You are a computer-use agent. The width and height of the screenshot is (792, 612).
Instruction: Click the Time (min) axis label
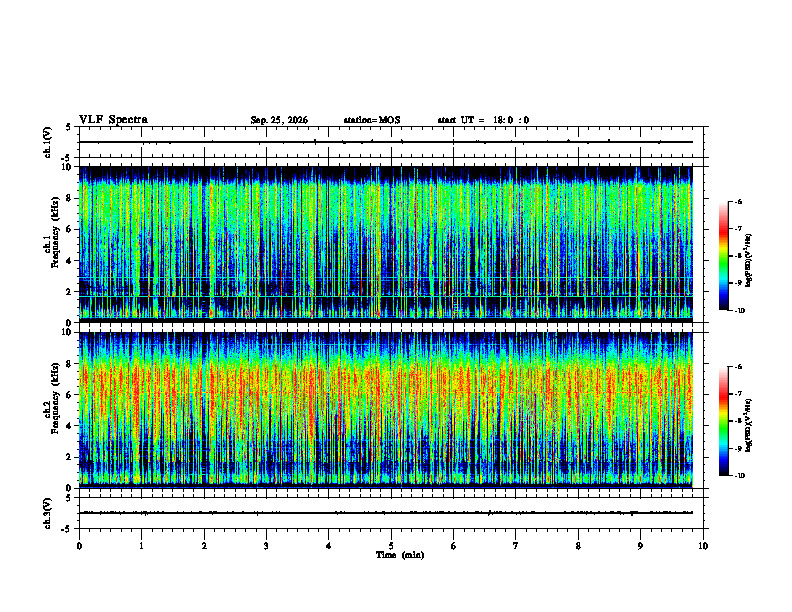(x=400, y=555)
